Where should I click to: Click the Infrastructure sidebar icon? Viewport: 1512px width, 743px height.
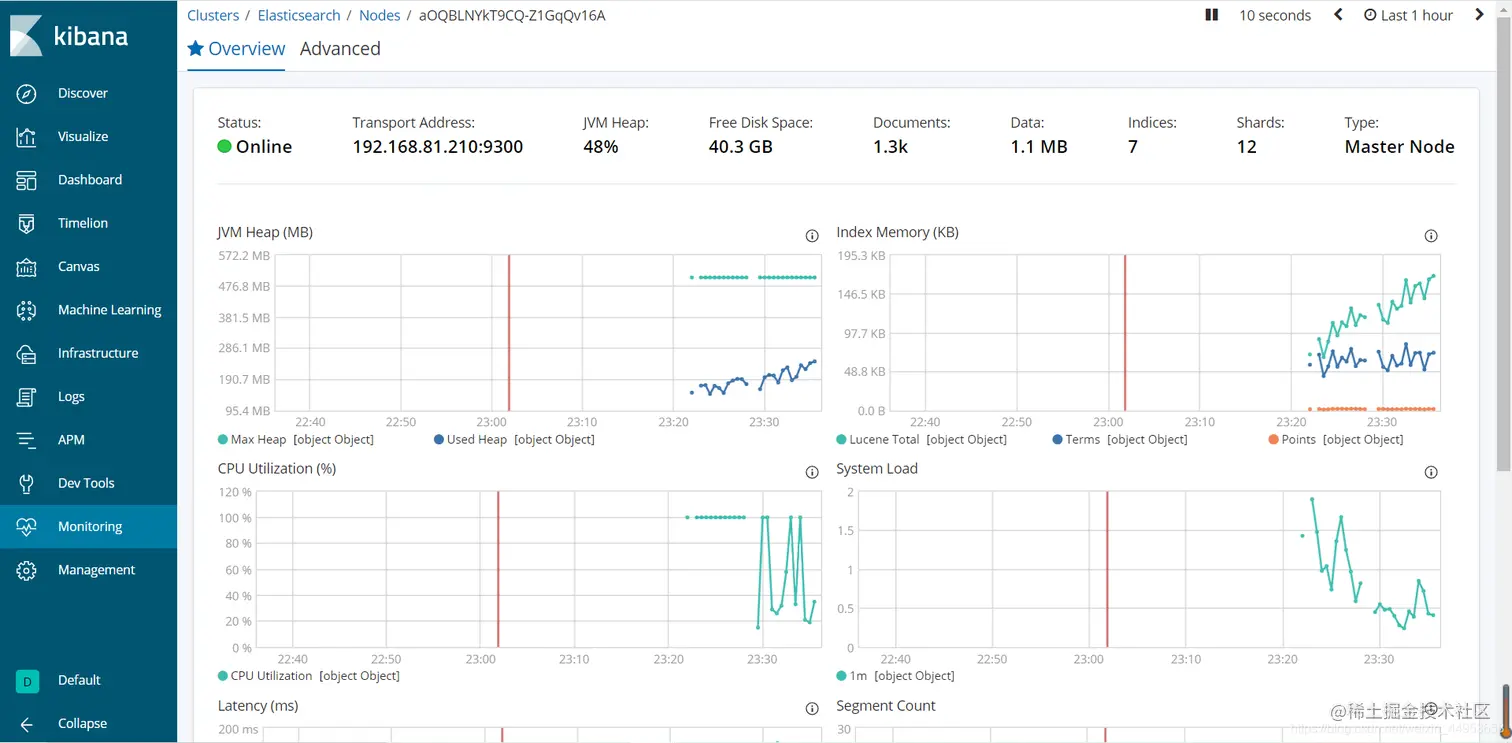coord(27,353)
